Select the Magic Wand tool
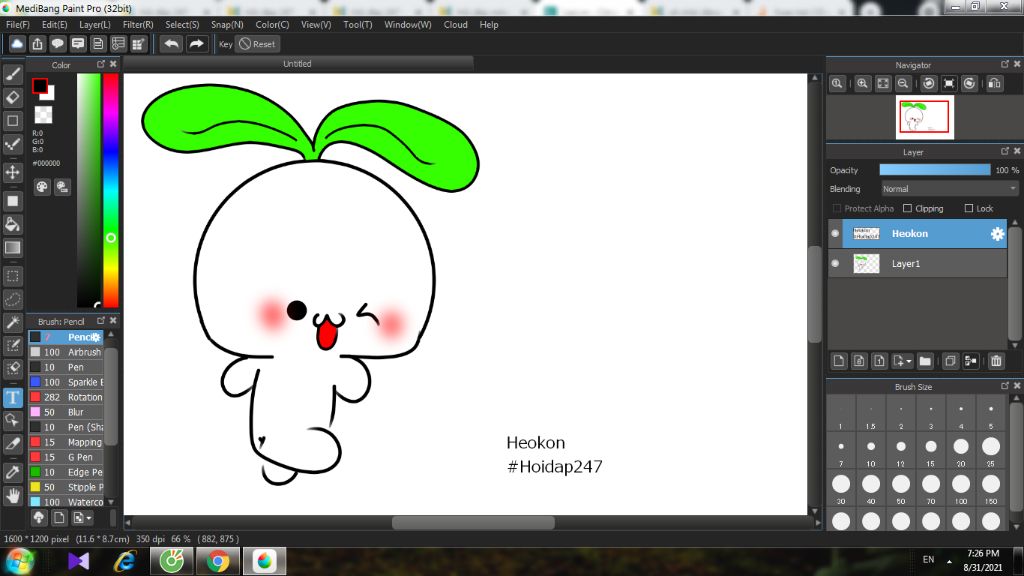Screen dimensions: 1024x576 coord(12,322)
